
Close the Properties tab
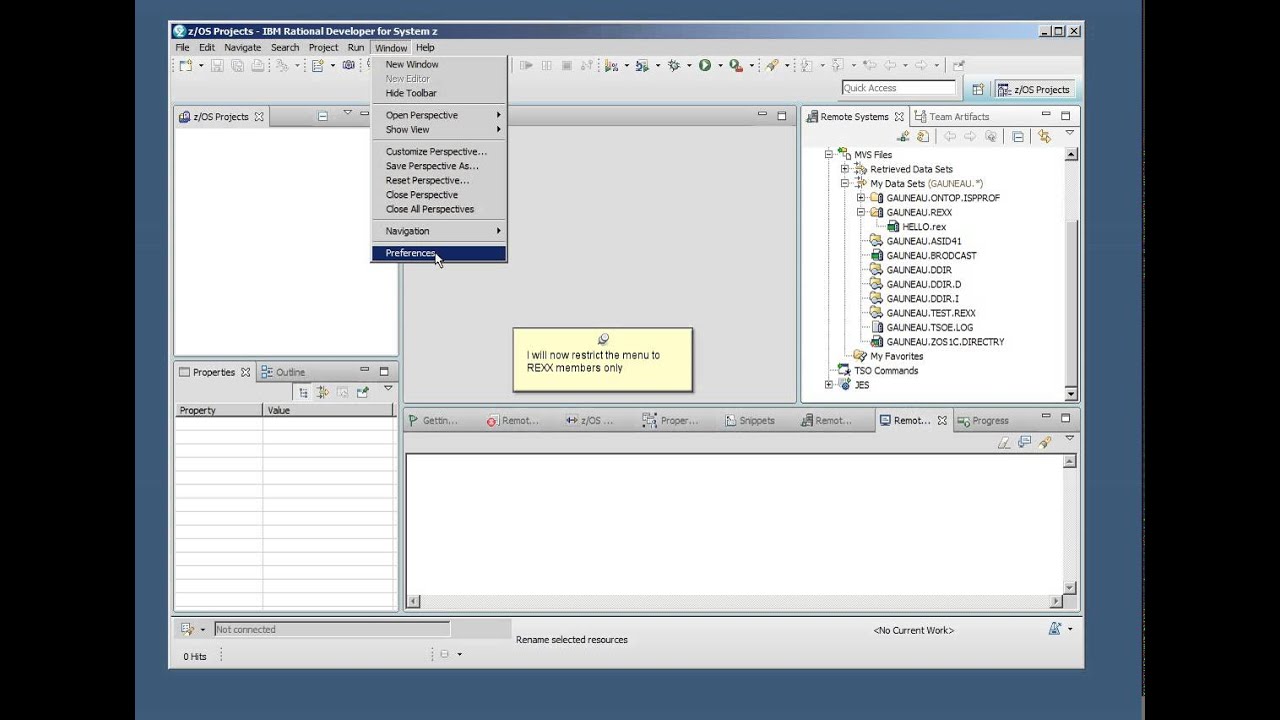(x=245, y=372)
